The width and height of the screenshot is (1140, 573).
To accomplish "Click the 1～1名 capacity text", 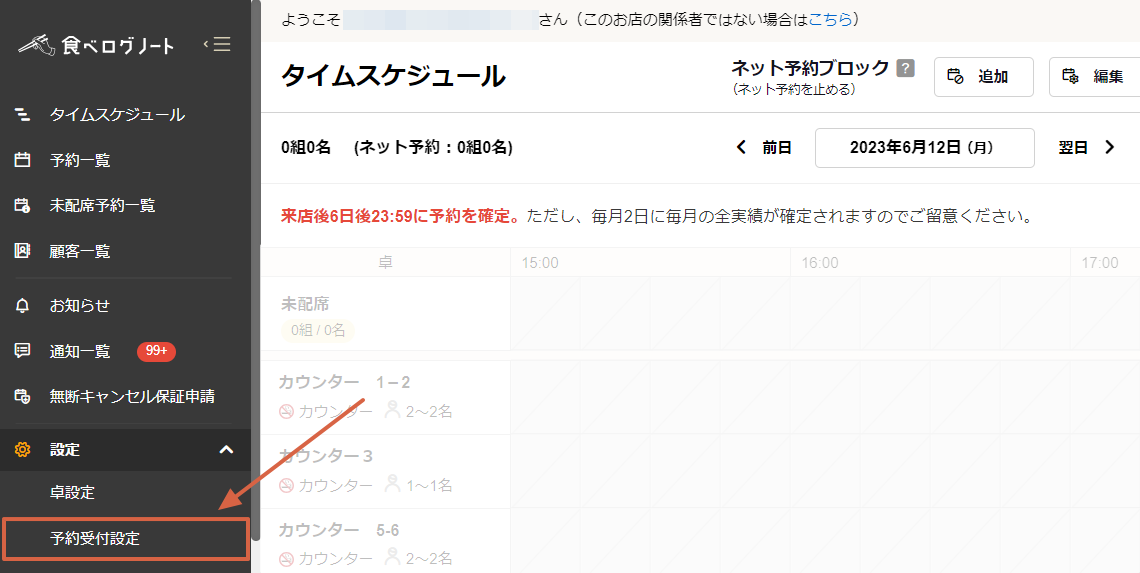I will coord(429,485).
